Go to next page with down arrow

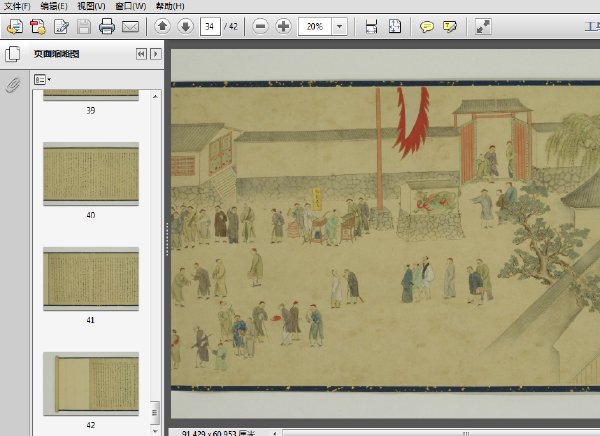tap(186, 26)
